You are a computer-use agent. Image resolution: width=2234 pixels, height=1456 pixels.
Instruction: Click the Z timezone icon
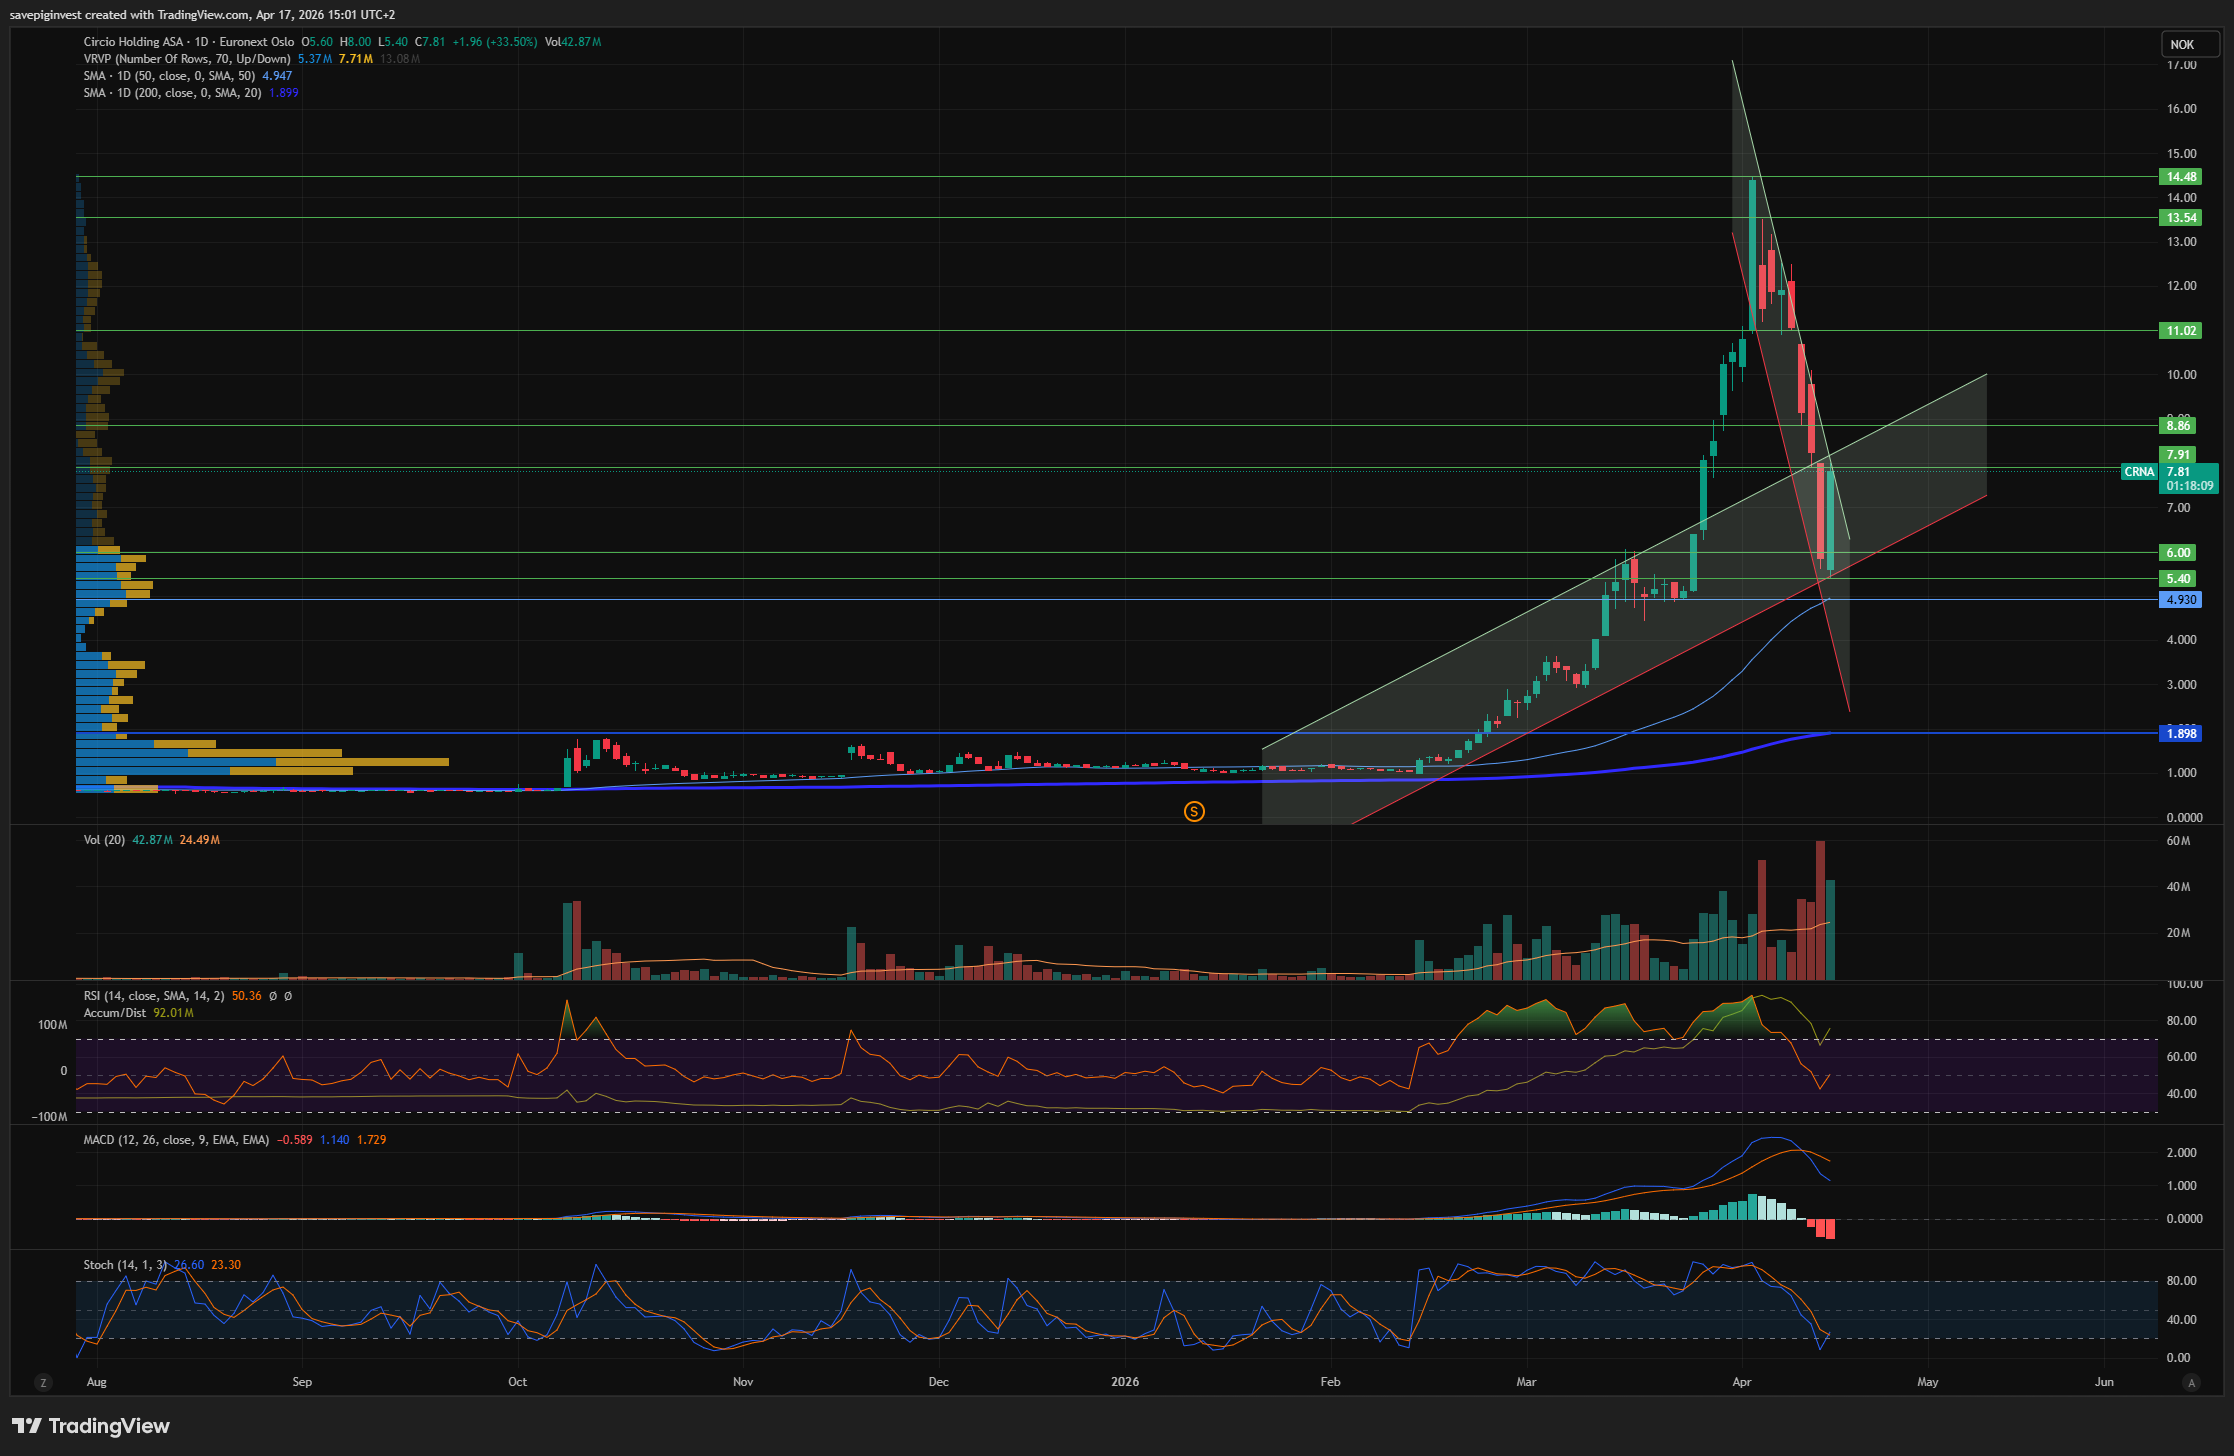click(x=43, y=1382)
